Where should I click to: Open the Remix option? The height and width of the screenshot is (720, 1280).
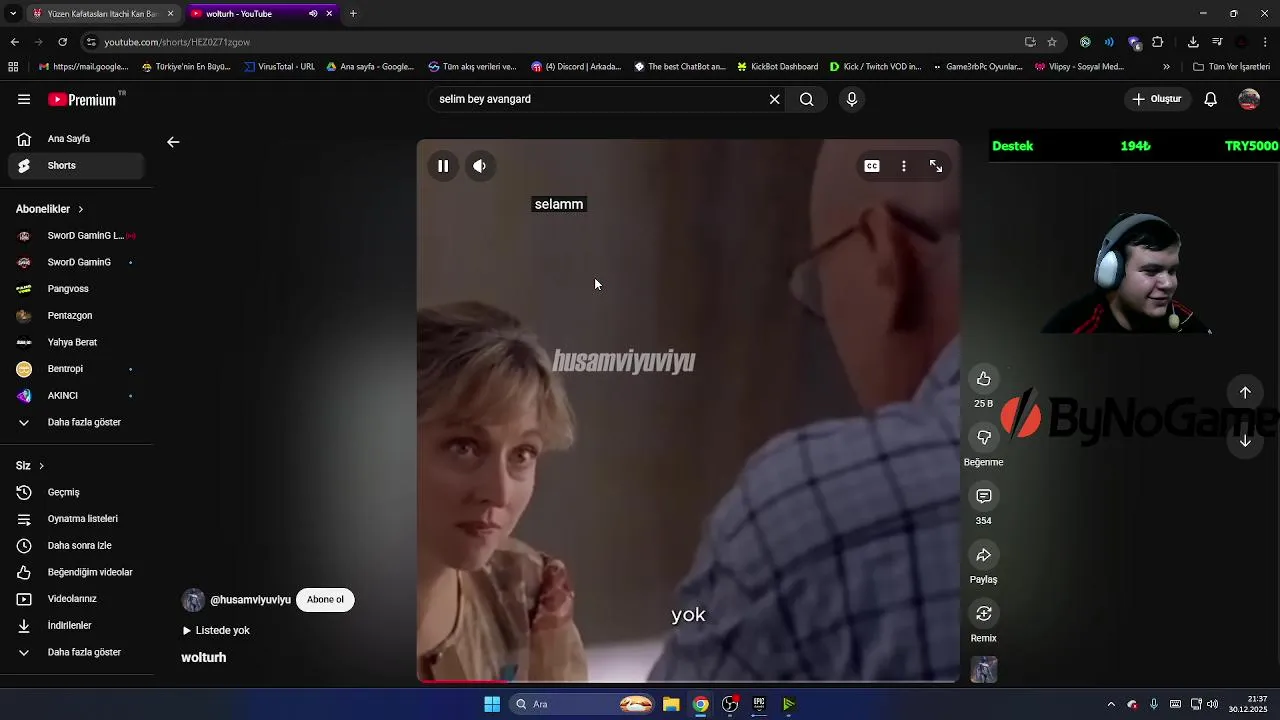coord(984,613)
